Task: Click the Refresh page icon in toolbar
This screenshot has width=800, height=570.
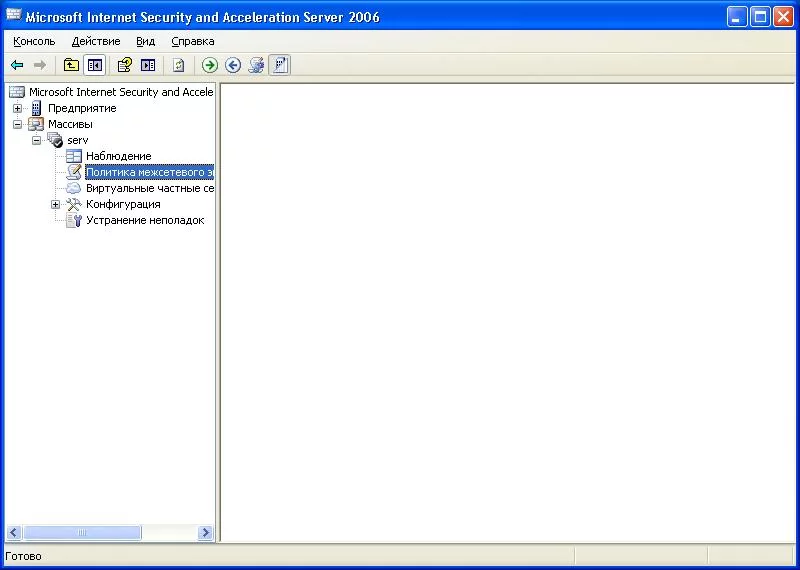Action: click(179, 65)
